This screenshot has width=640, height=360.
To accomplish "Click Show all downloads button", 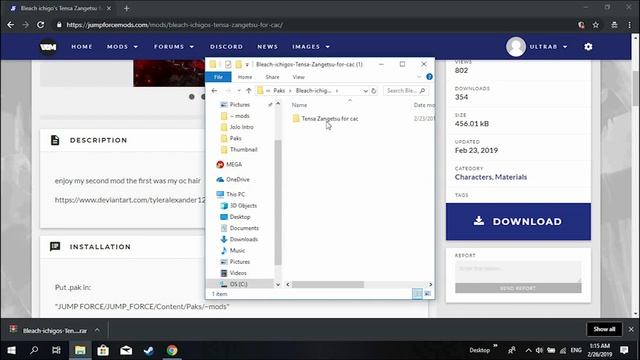I will tap(604, 329).
